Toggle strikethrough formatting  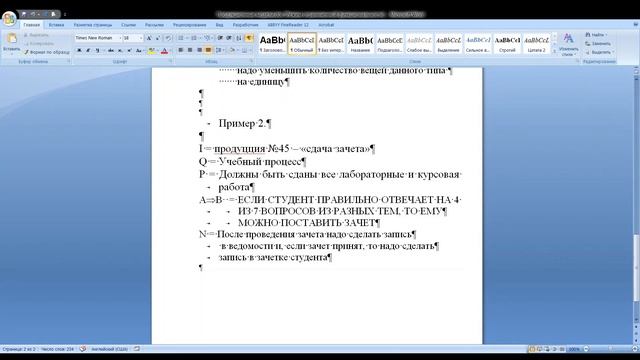point(111,50)
